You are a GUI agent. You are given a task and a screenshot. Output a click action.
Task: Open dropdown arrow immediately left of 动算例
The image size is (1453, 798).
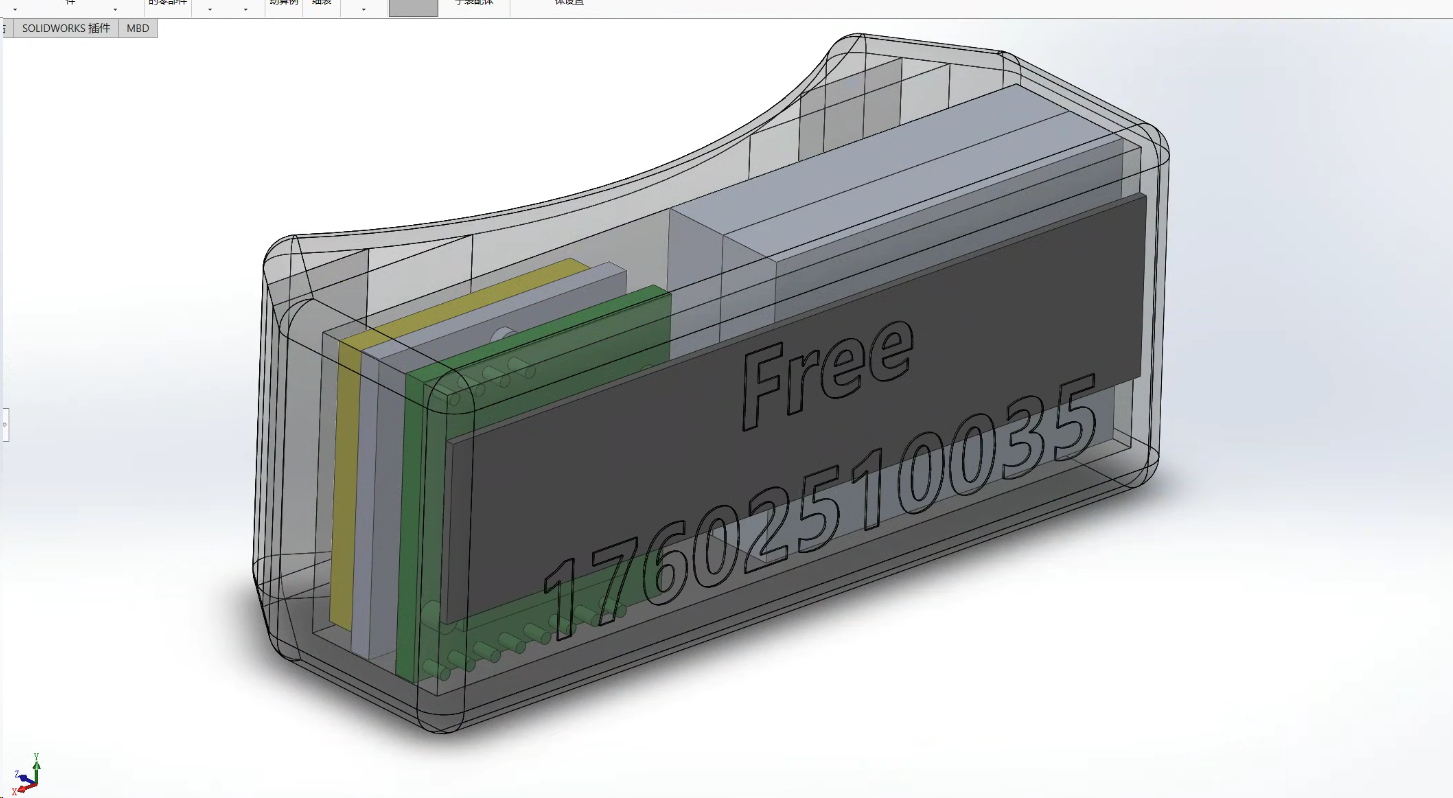[246, 9]
